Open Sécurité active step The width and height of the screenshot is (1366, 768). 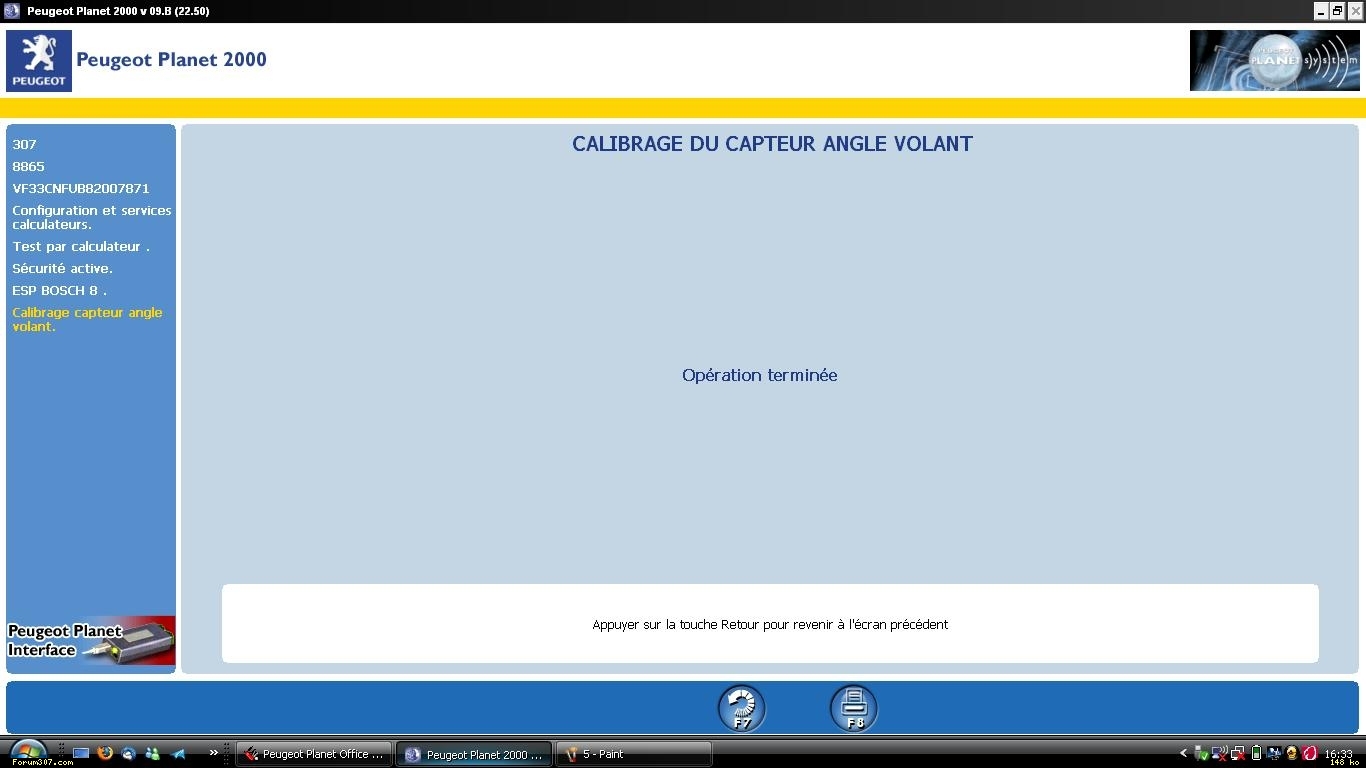(x=62, y=268)
